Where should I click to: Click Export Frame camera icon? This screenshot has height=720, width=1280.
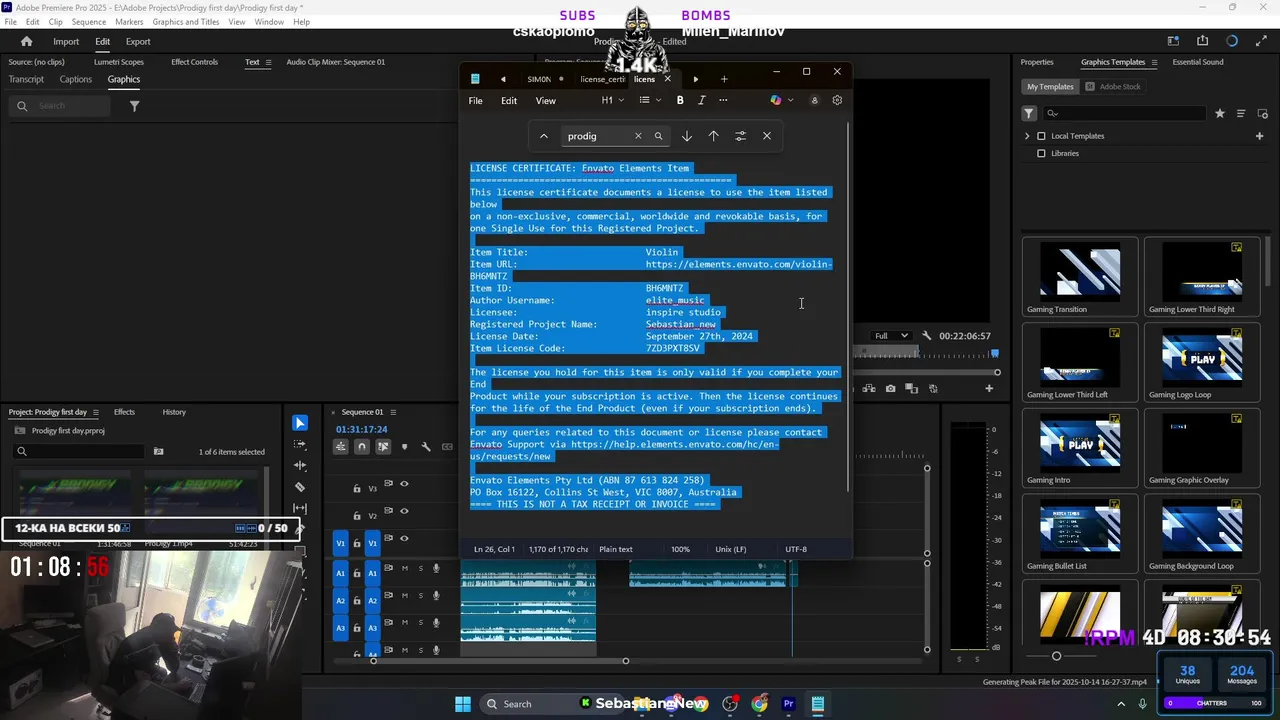click(890, 388)
